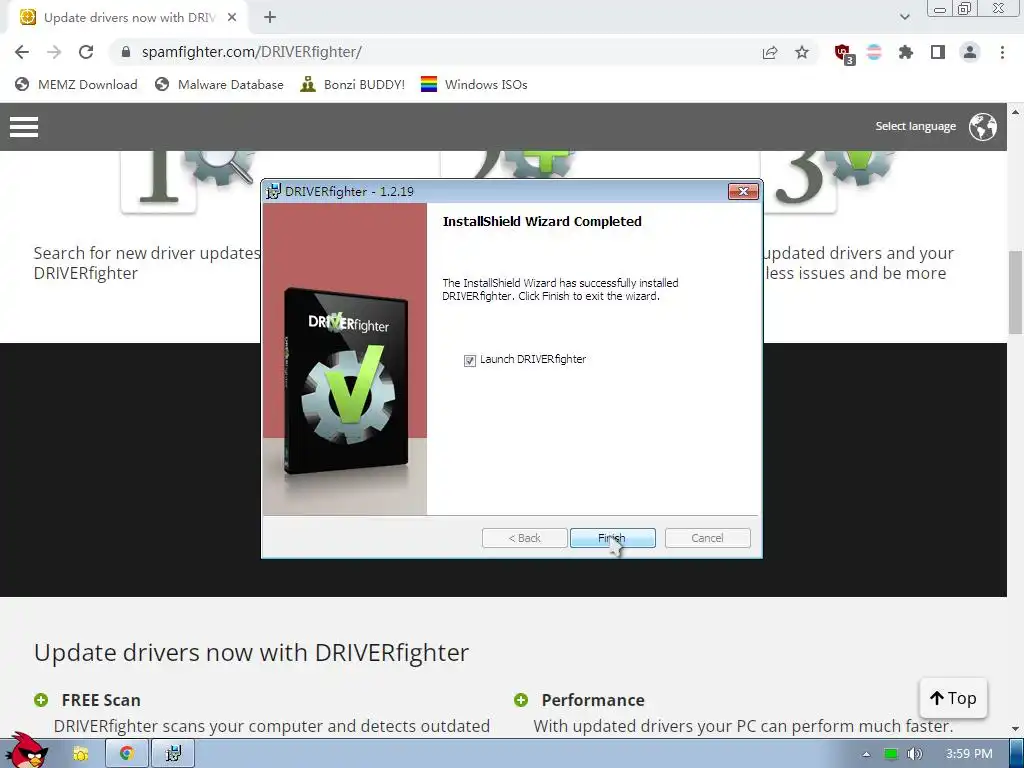Click the green network tray icon
The width and height of the screenshot is (1024, 768).
point(891,754)
